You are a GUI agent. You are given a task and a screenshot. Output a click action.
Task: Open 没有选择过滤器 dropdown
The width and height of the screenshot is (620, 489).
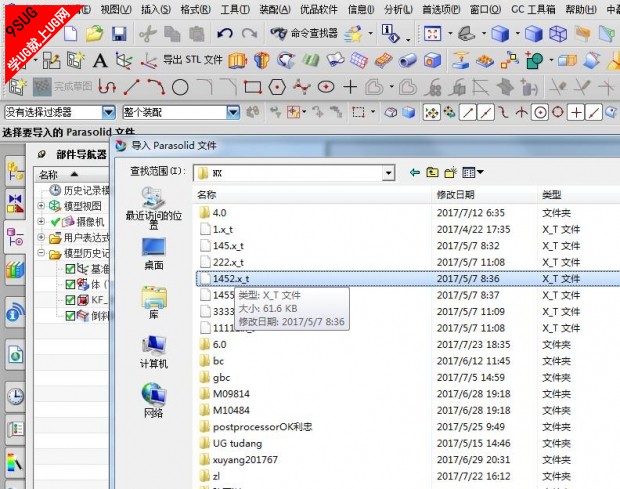pyautogui.click(x=108, y=113)
